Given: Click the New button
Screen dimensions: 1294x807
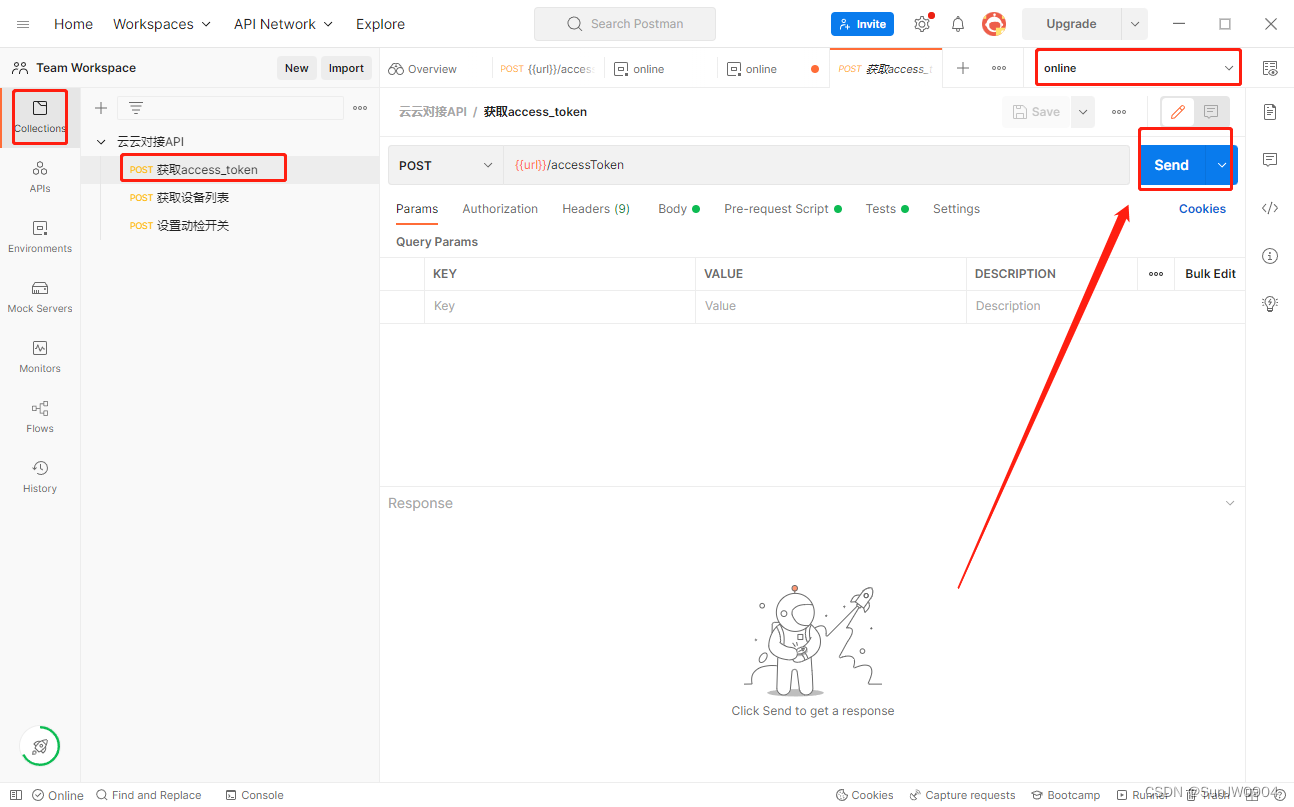Looking at the screenshot, I should pyautogui.click(x=297, y=68).
